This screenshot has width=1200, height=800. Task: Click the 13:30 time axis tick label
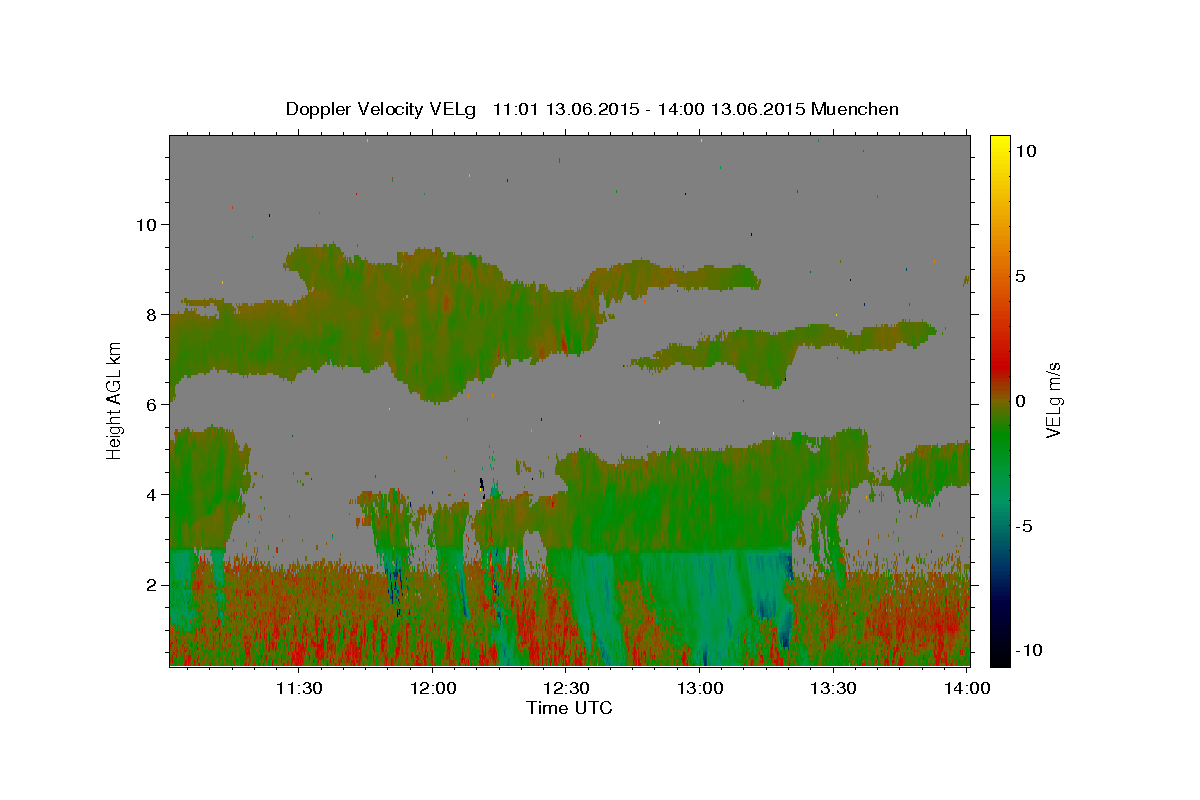tap(833, 688)
